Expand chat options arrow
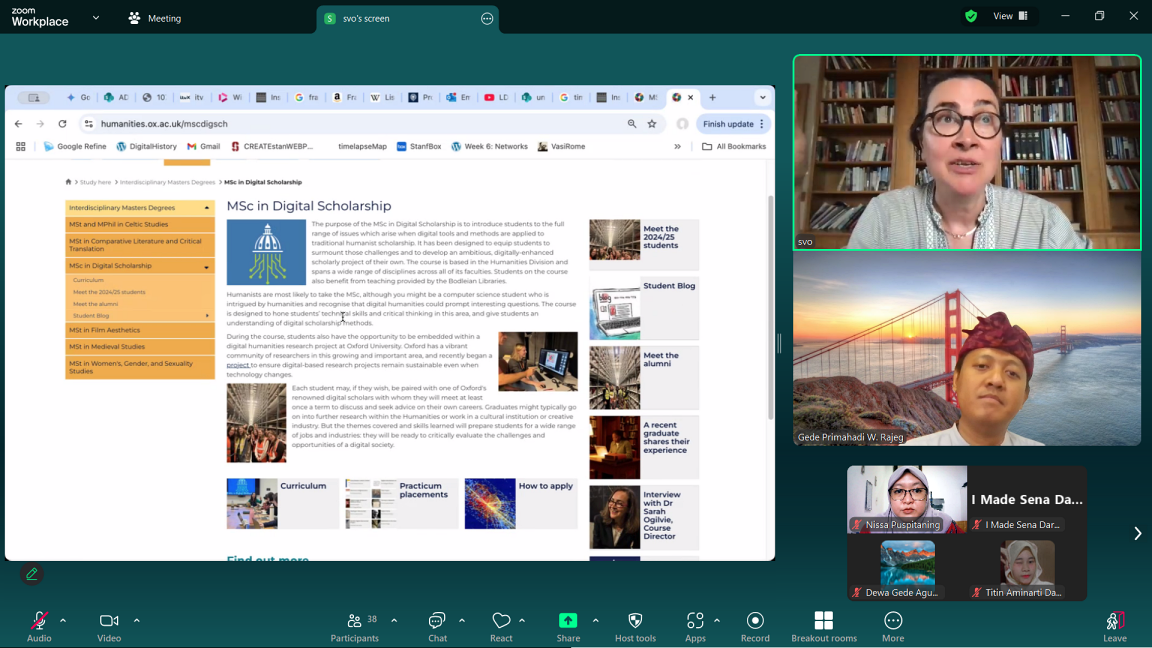Screen dimensions: 1152x648 [462, 621]
